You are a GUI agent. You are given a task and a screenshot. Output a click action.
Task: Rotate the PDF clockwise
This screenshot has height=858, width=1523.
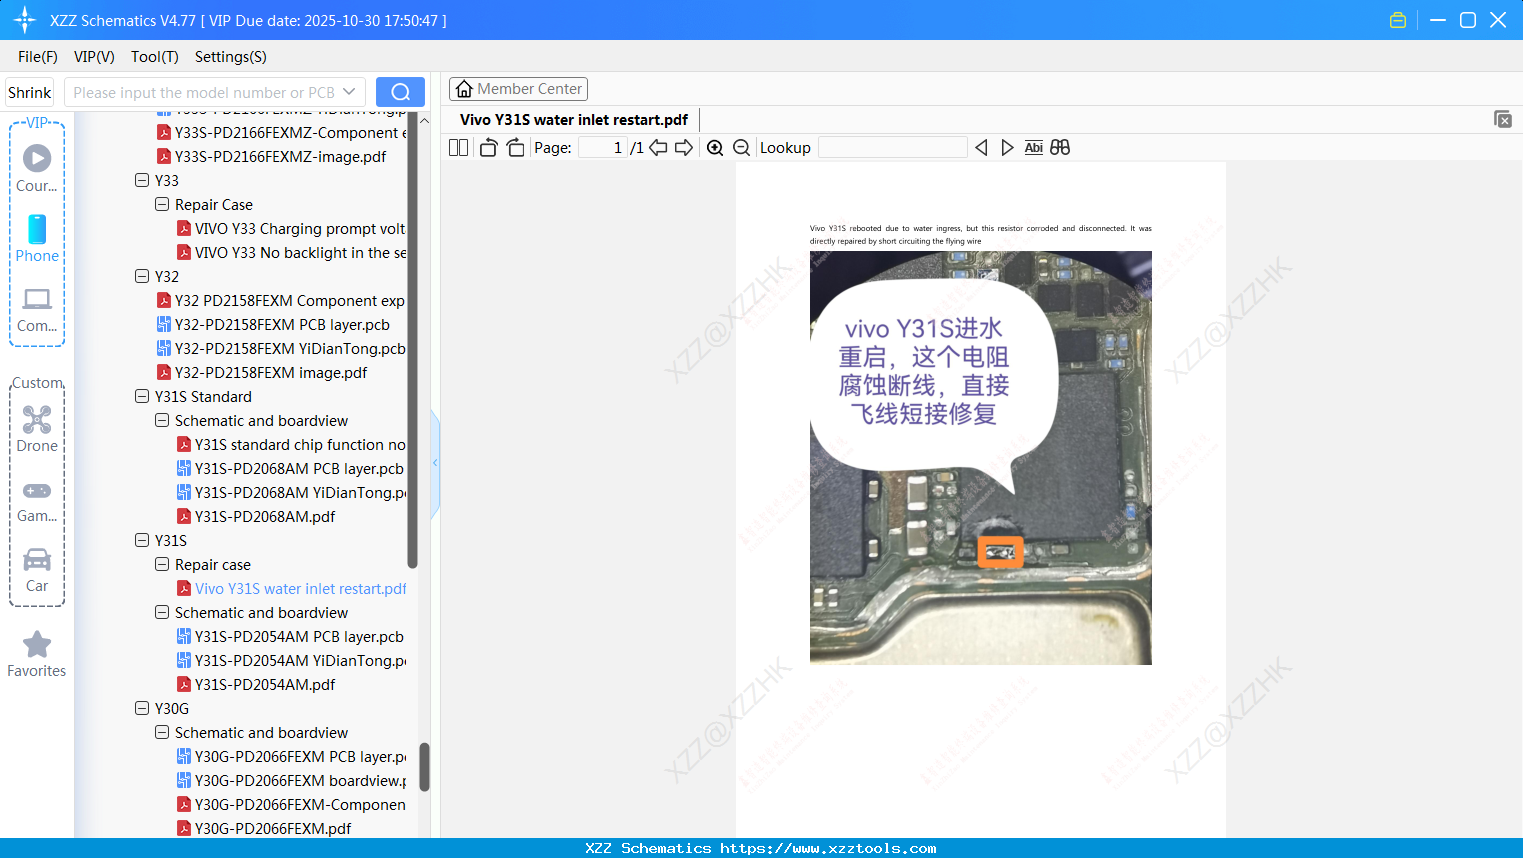(515, 147)
